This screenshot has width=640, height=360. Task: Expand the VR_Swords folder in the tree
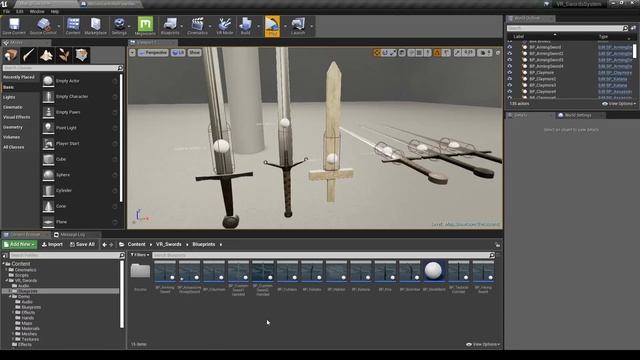pos(7,281)
